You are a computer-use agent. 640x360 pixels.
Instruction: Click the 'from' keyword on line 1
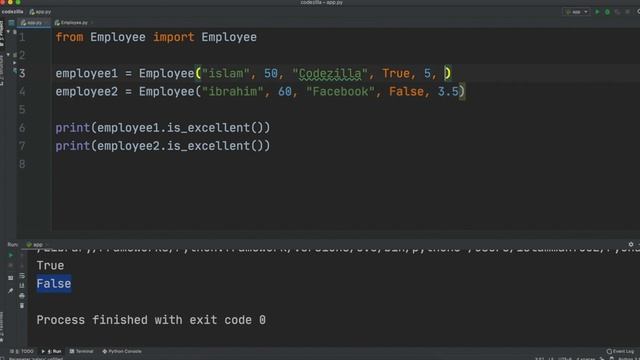tap(69, 37)
